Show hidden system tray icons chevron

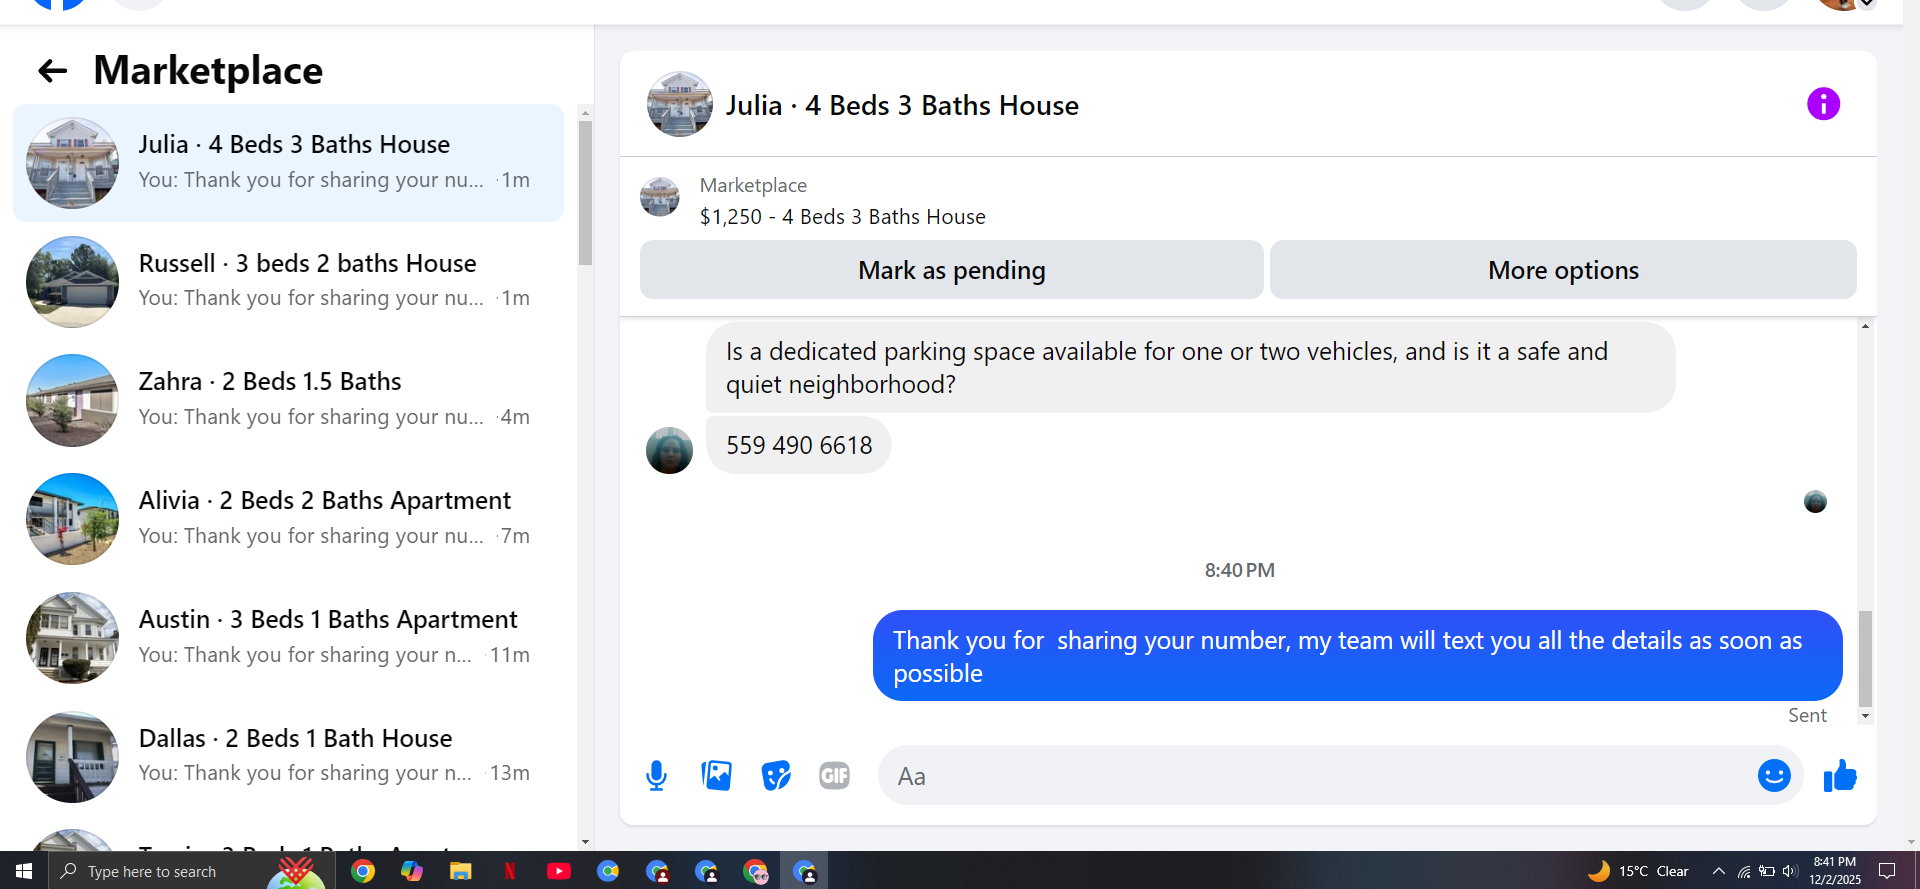(x=1718, y=871)
